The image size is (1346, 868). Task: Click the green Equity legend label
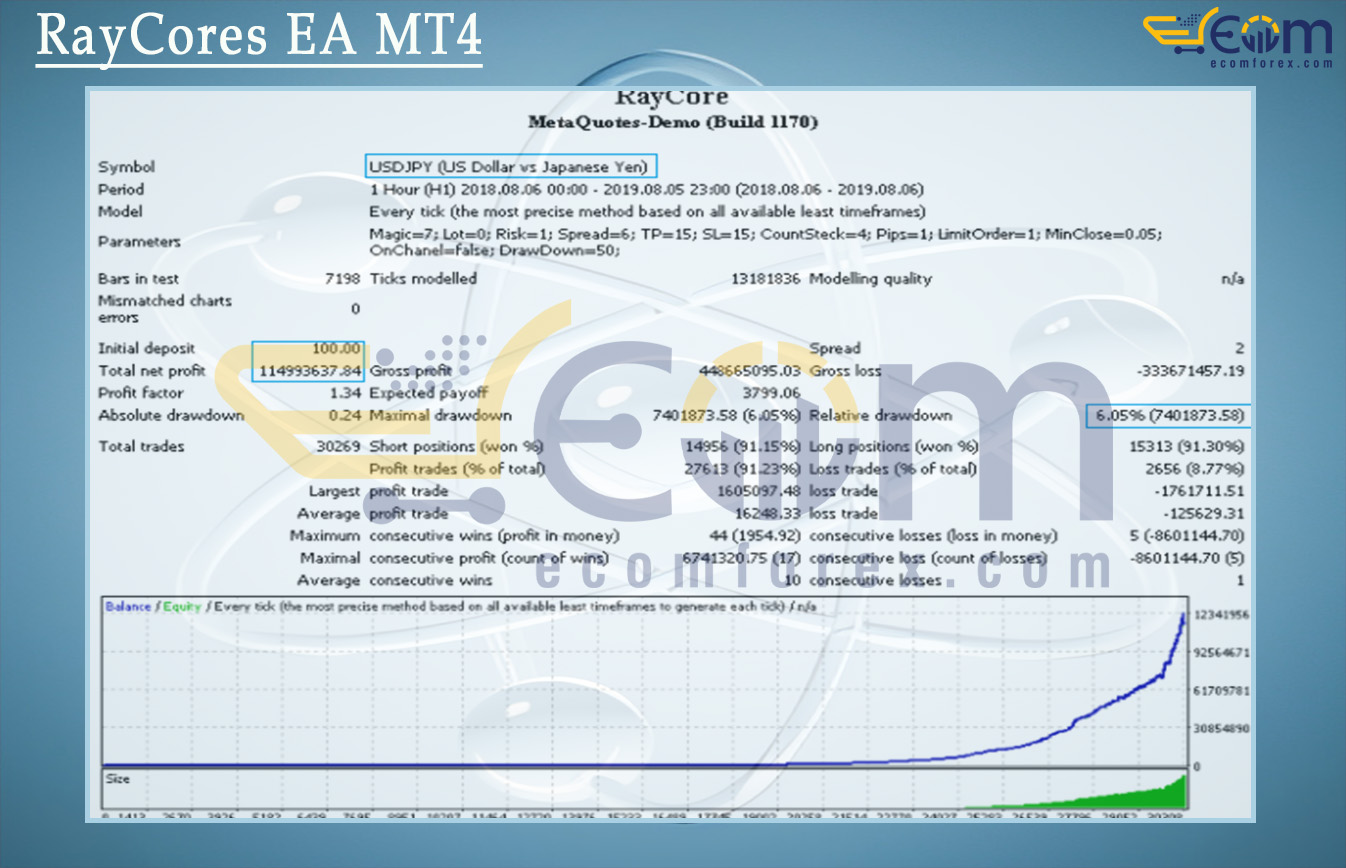(x=182, y=607)
